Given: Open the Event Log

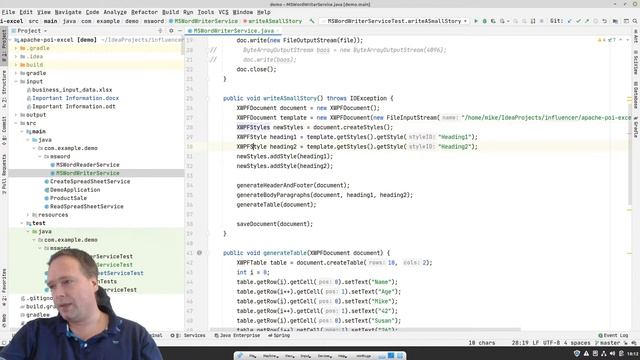Looking at the screenshot, I should click(x=613, y=335).
